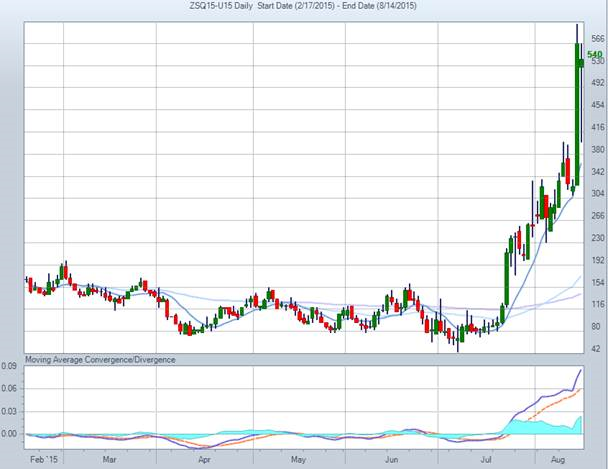Select the May date axis label
Image resolution: width=608 pixels, height=469 pixels.
point(297,459)
